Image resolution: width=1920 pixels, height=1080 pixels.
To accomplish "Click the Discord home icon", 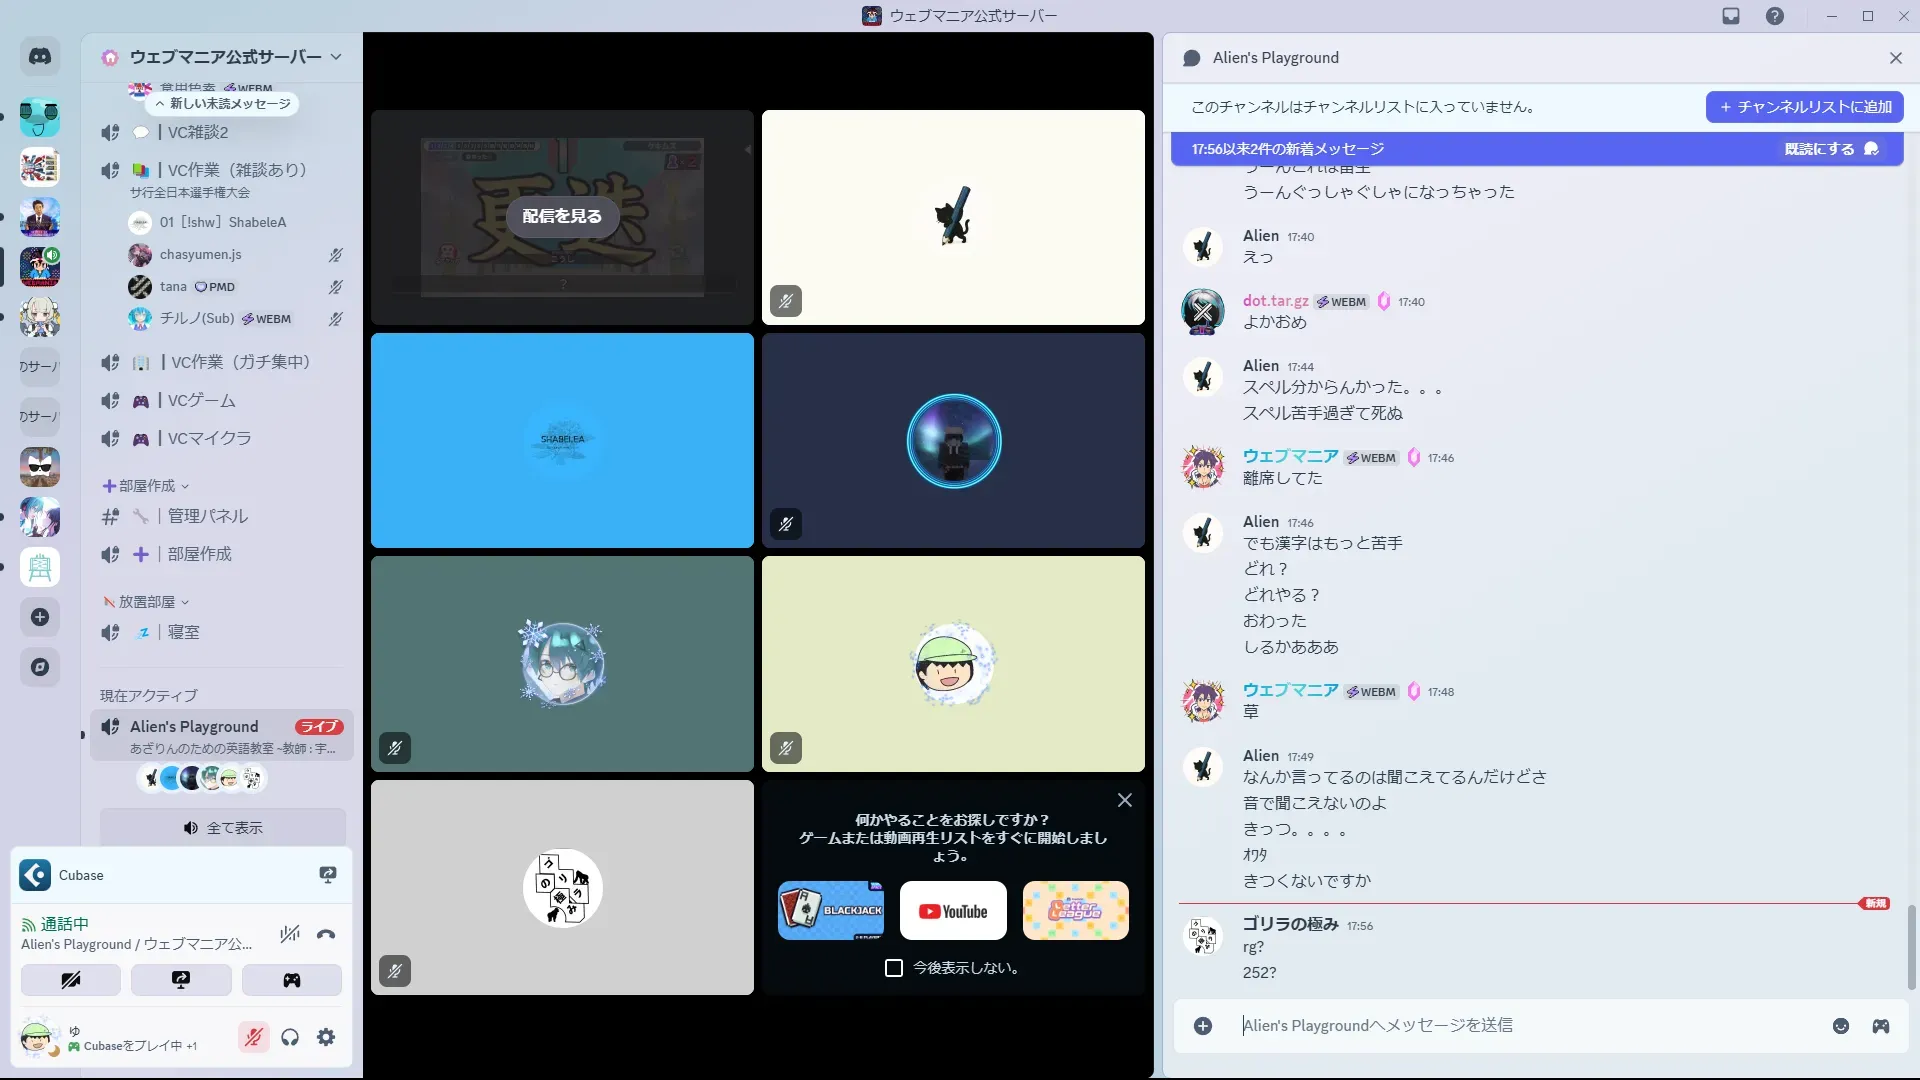I will click(40, 57).
